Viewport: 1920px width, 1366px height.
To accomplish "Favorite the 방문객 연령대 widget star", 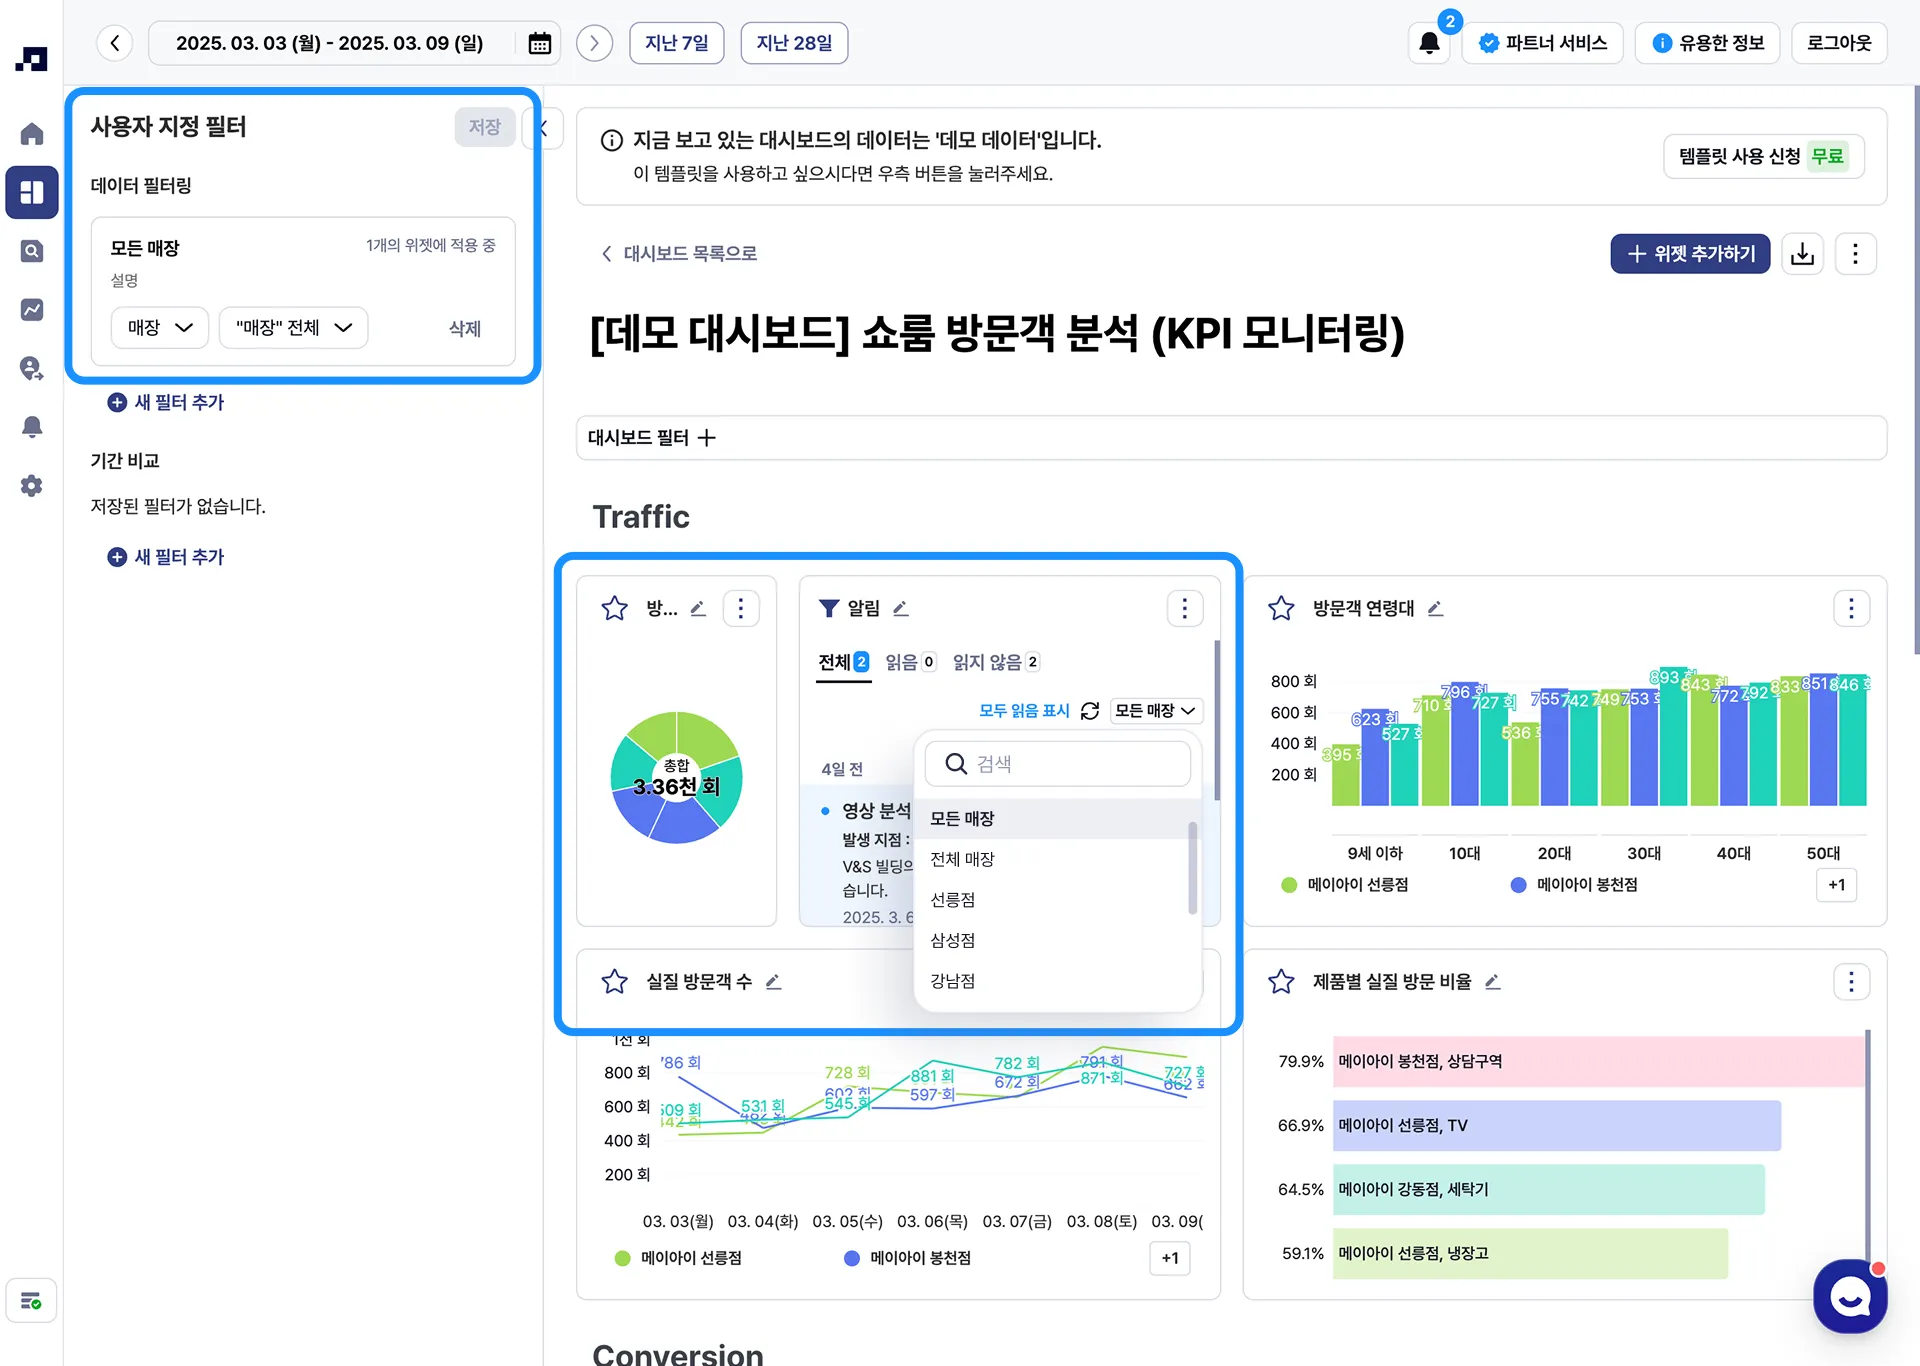I will 1281,608.
